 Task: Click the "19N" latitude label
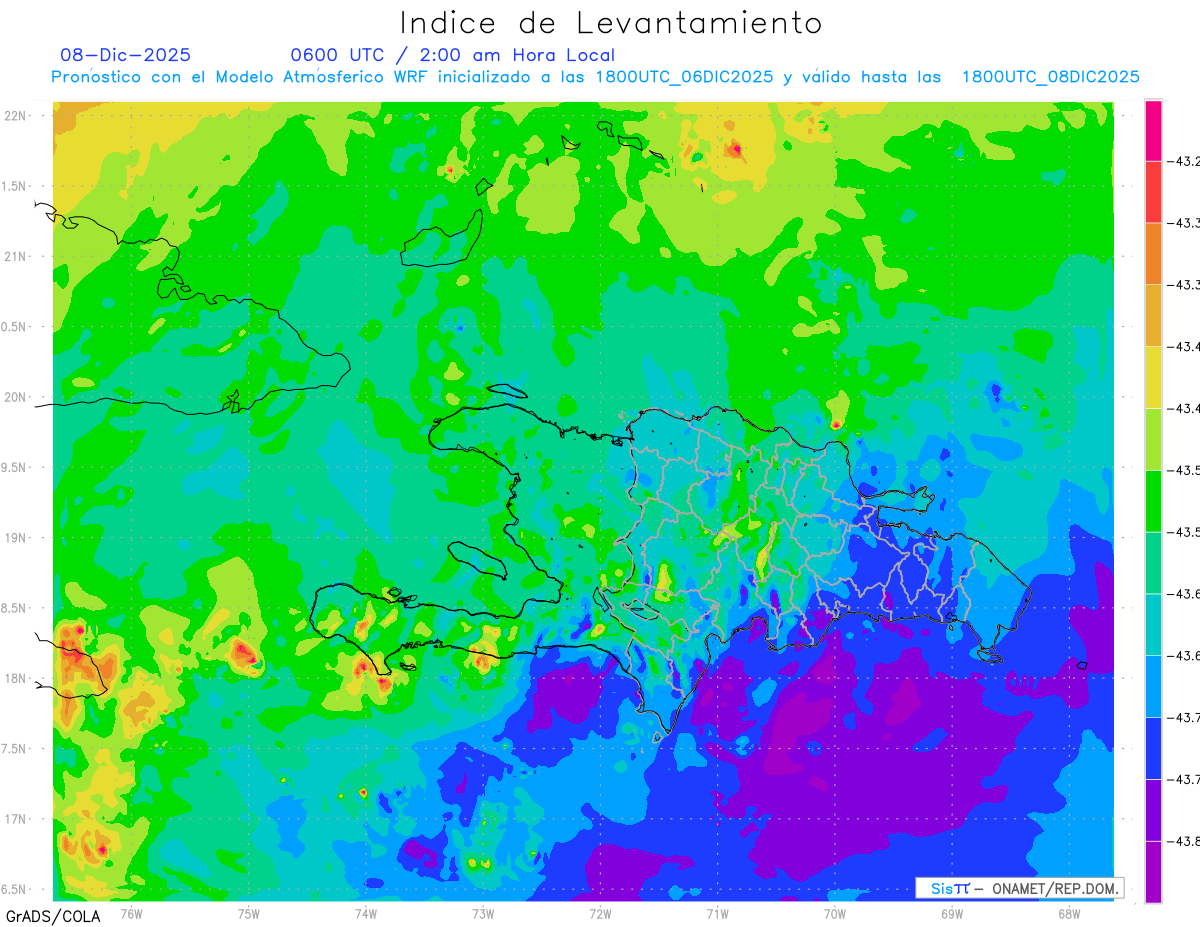(x=16, y=538)
